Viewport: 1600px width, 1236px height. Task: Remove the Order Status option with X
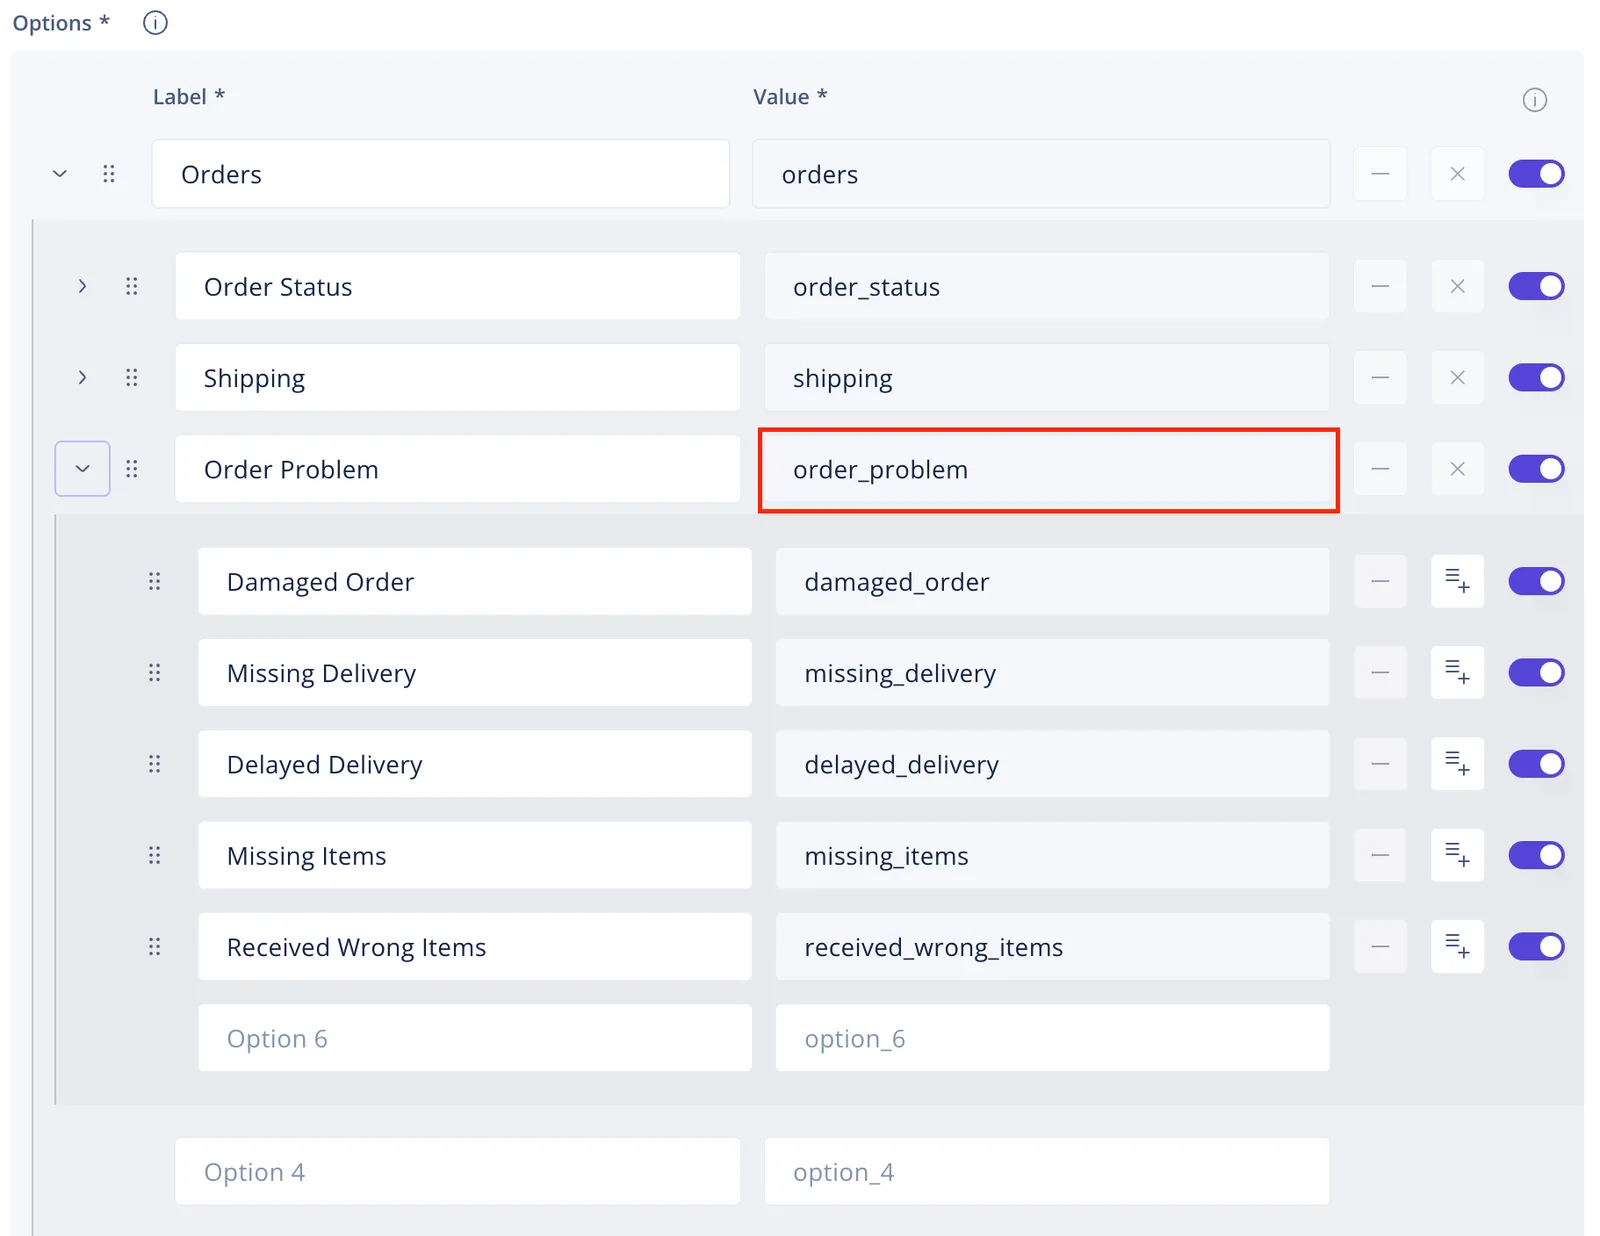(x=1457, y=286)
